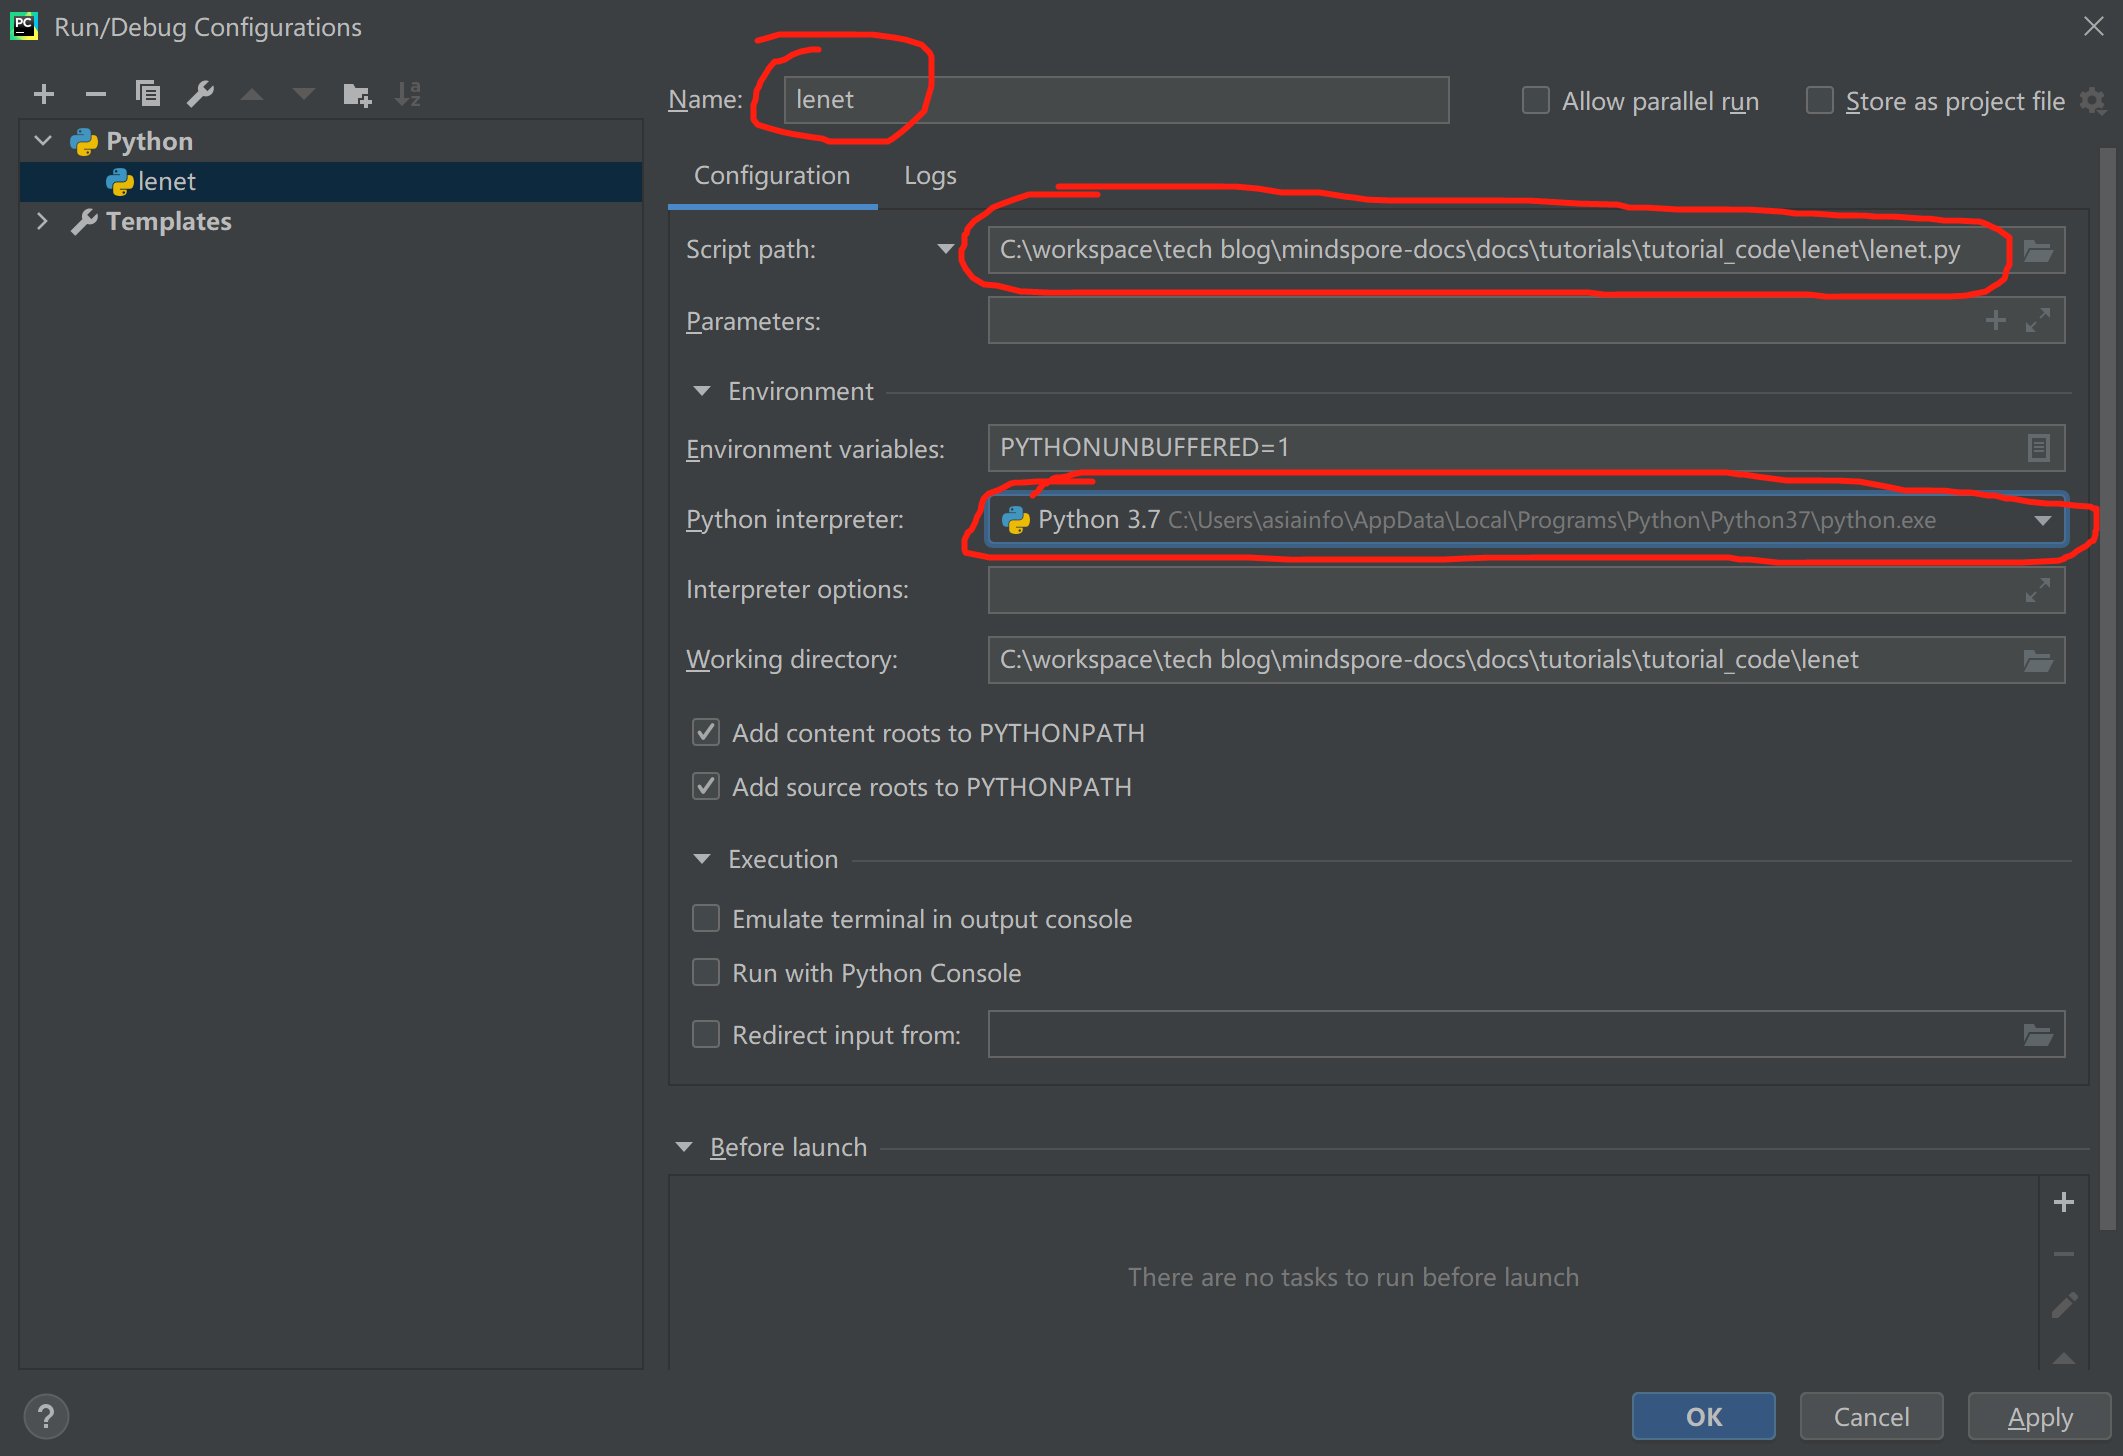2123x1456 pixels.
Task: Select the Configuration tab
Action: click(771, 176)
